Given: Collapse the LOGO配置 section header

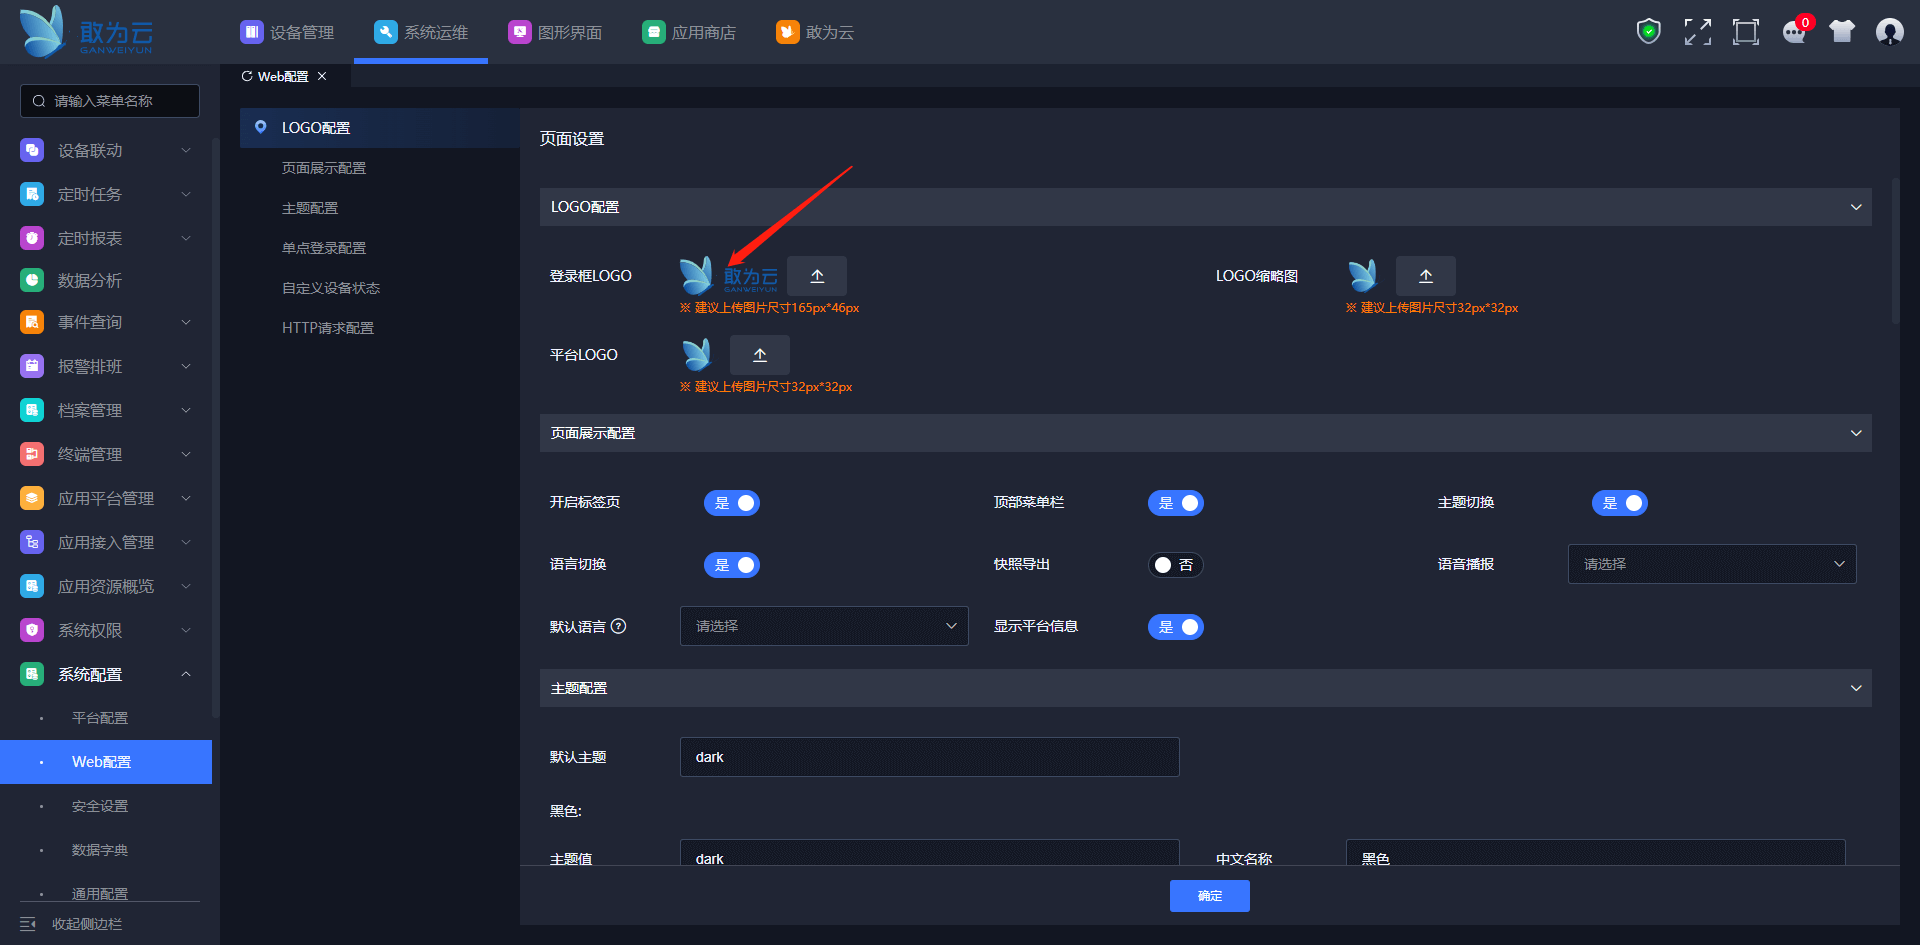Looking at the screenshot, I should [x=1206, y=207].
